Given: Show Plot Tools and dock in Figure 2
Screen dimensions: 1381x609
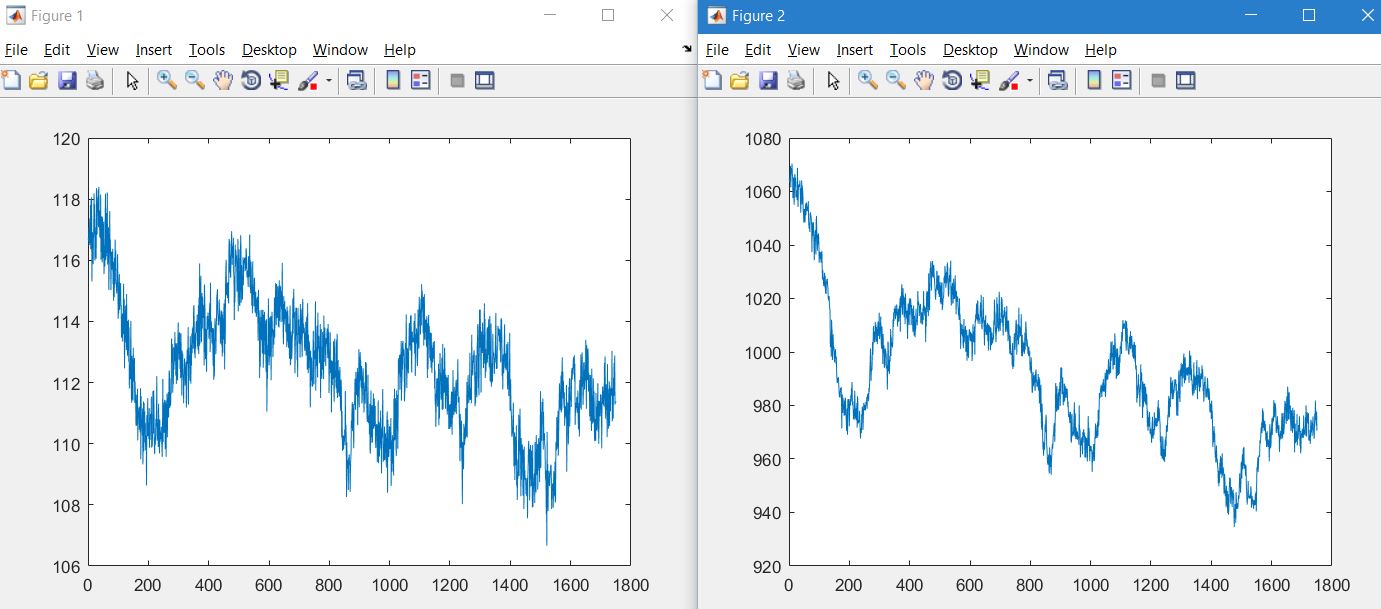Looking at the screenshot, I should click(1186, 81).
